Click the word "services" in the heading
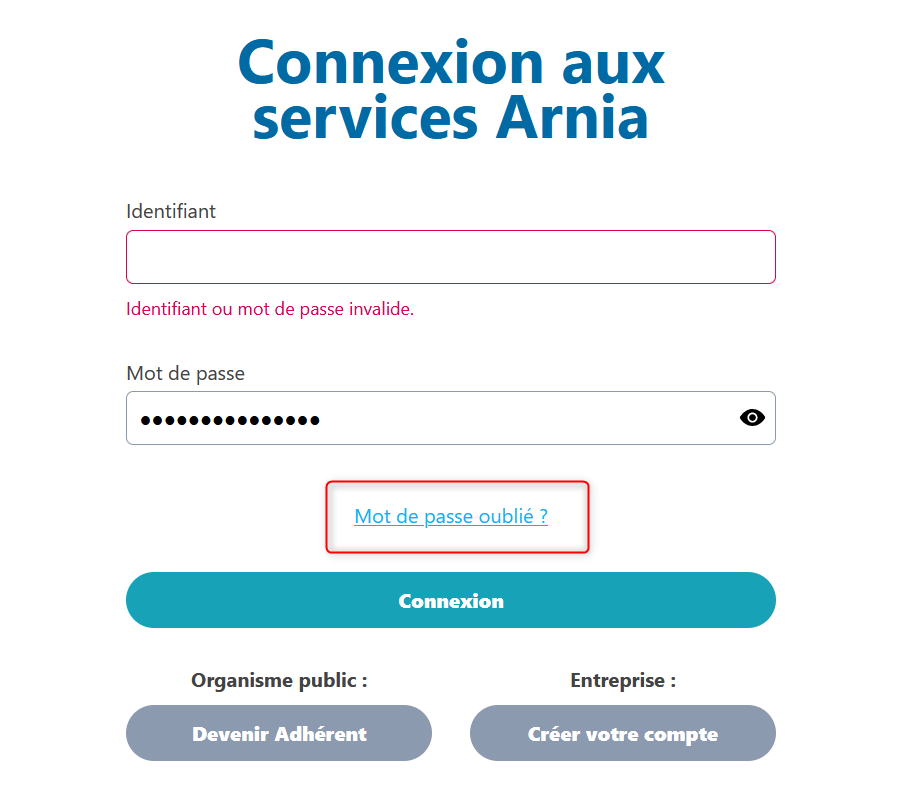 click(x=365, y=117)
